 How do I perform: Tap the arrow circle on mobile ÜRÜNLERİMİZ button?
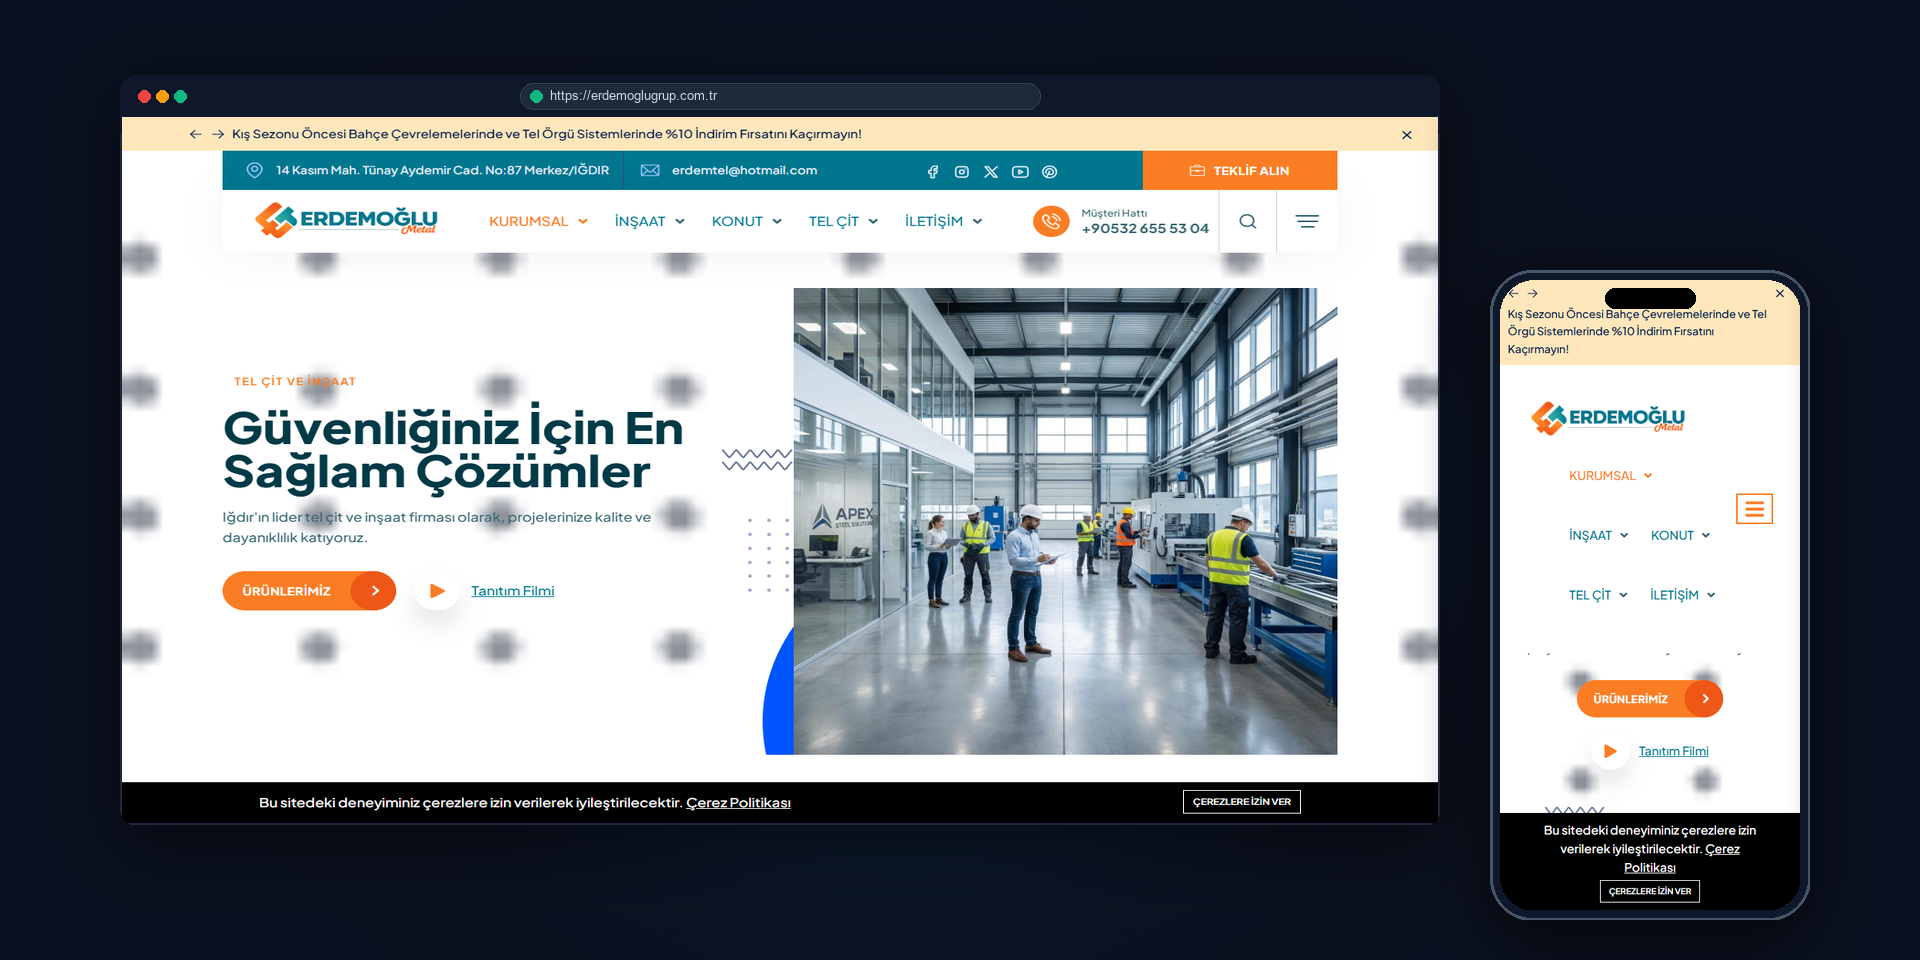(x=1704, y=699)
